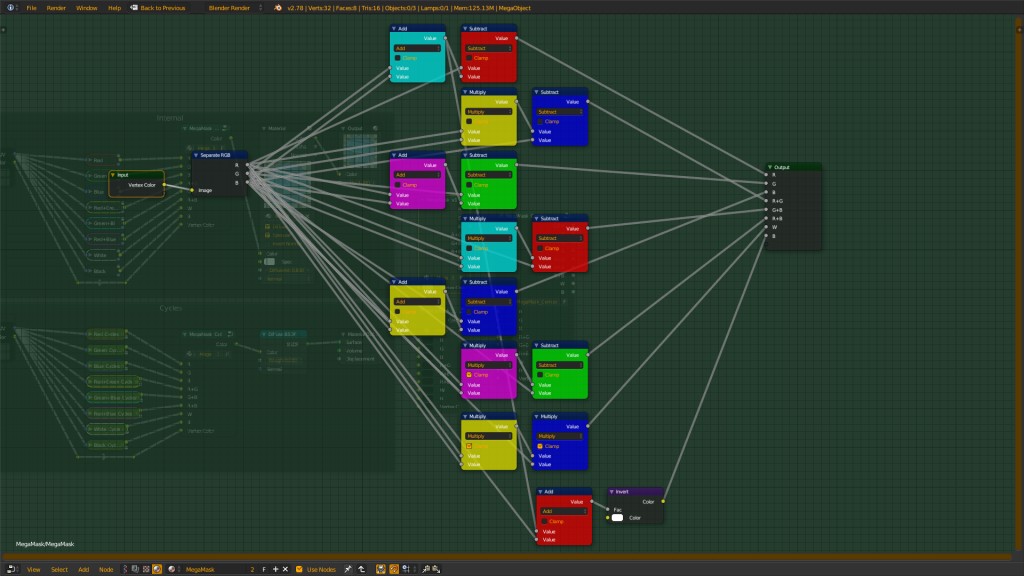Toggle Clamp on the yellow Multiply node

[x=469, y=121]
